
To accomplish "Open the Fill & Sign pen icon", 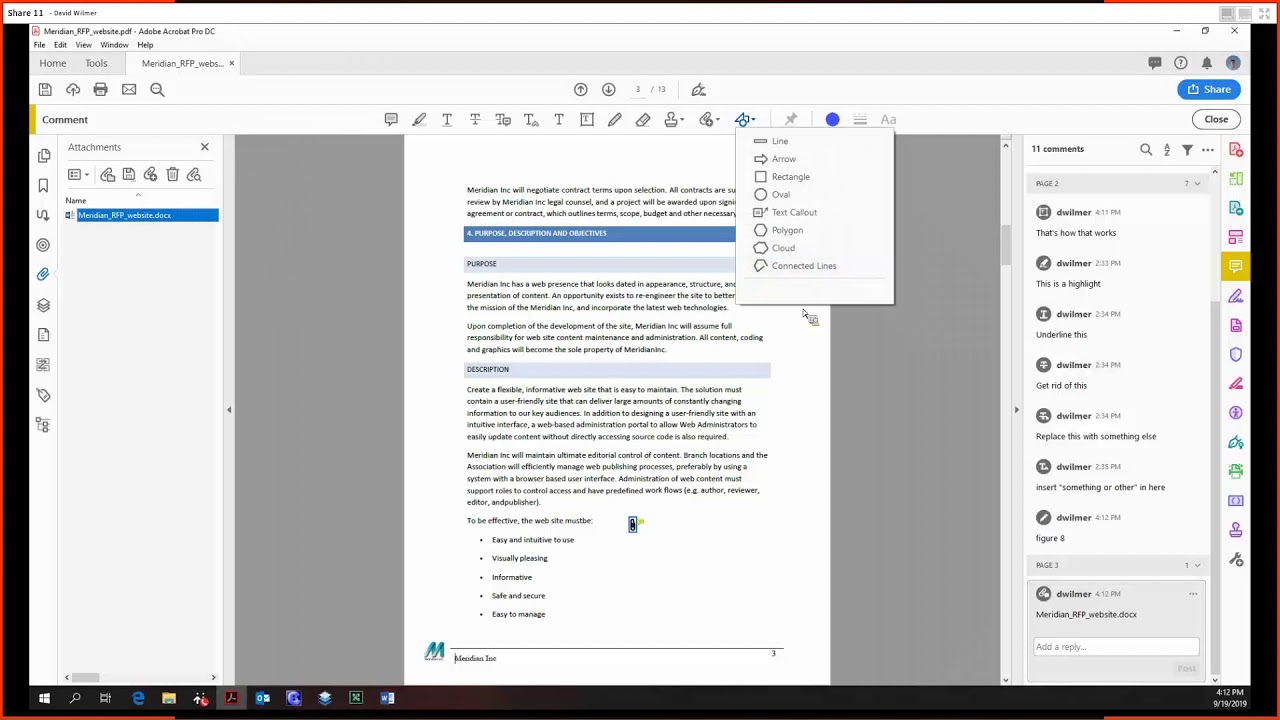I will (x=698, y=89).
